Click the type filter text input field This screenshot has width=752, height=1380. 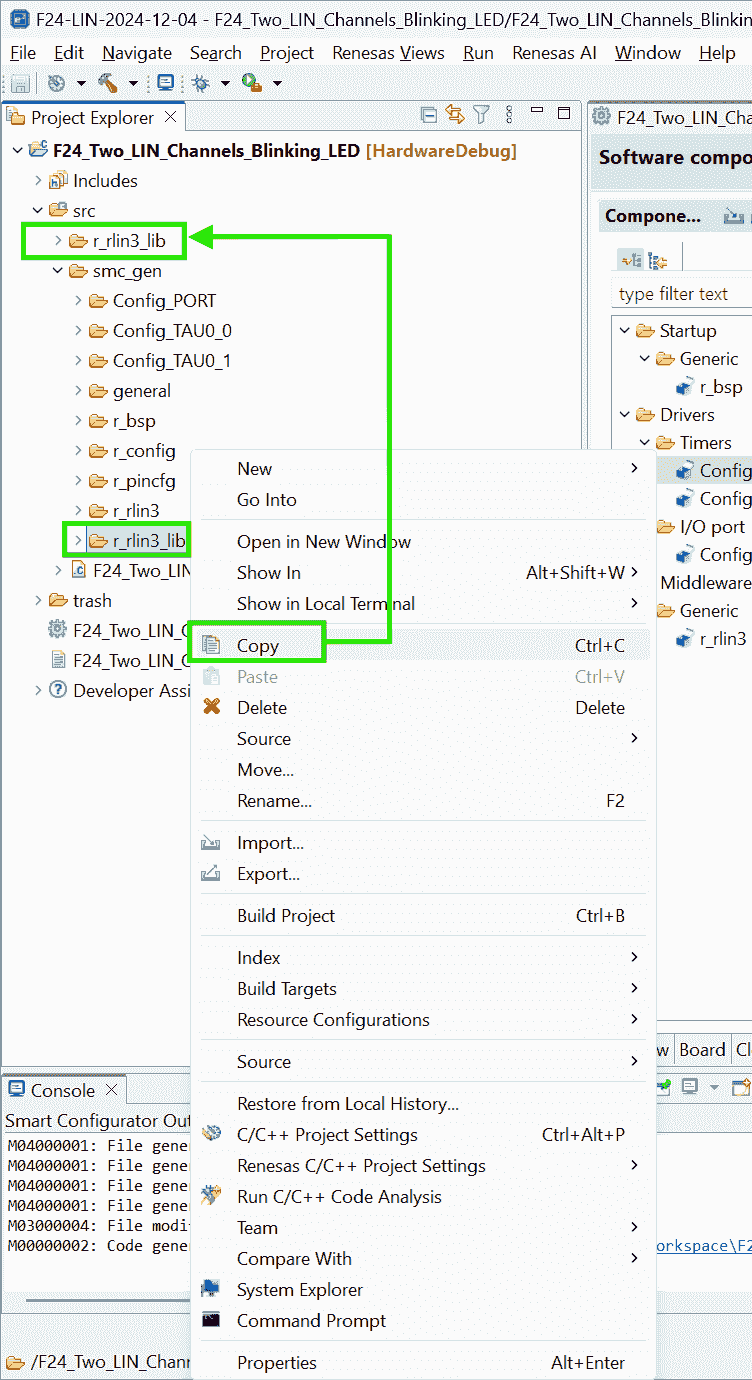point(680,294)
